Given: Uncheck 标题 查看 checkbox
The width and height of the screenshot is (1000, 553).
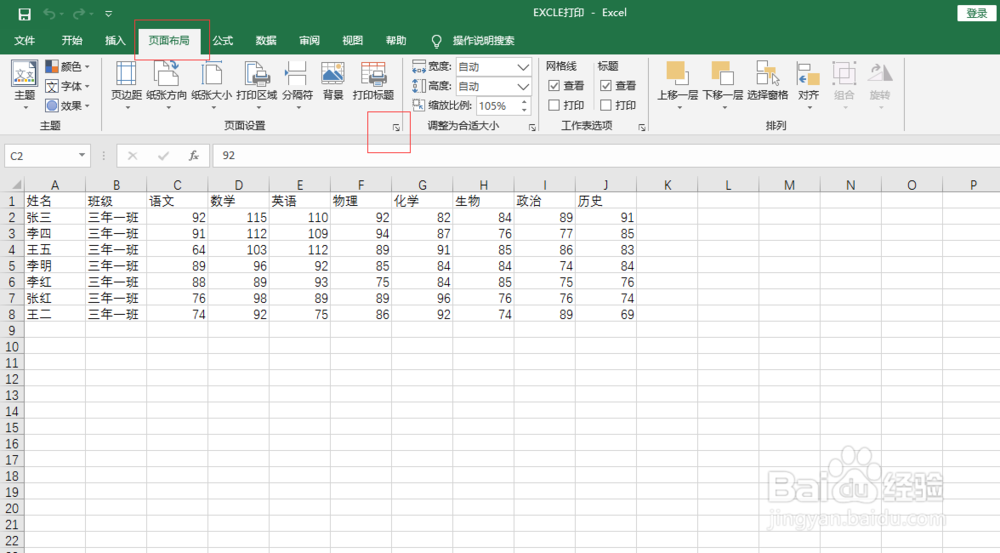Looking at the screenshot, I should coord(606,85).
